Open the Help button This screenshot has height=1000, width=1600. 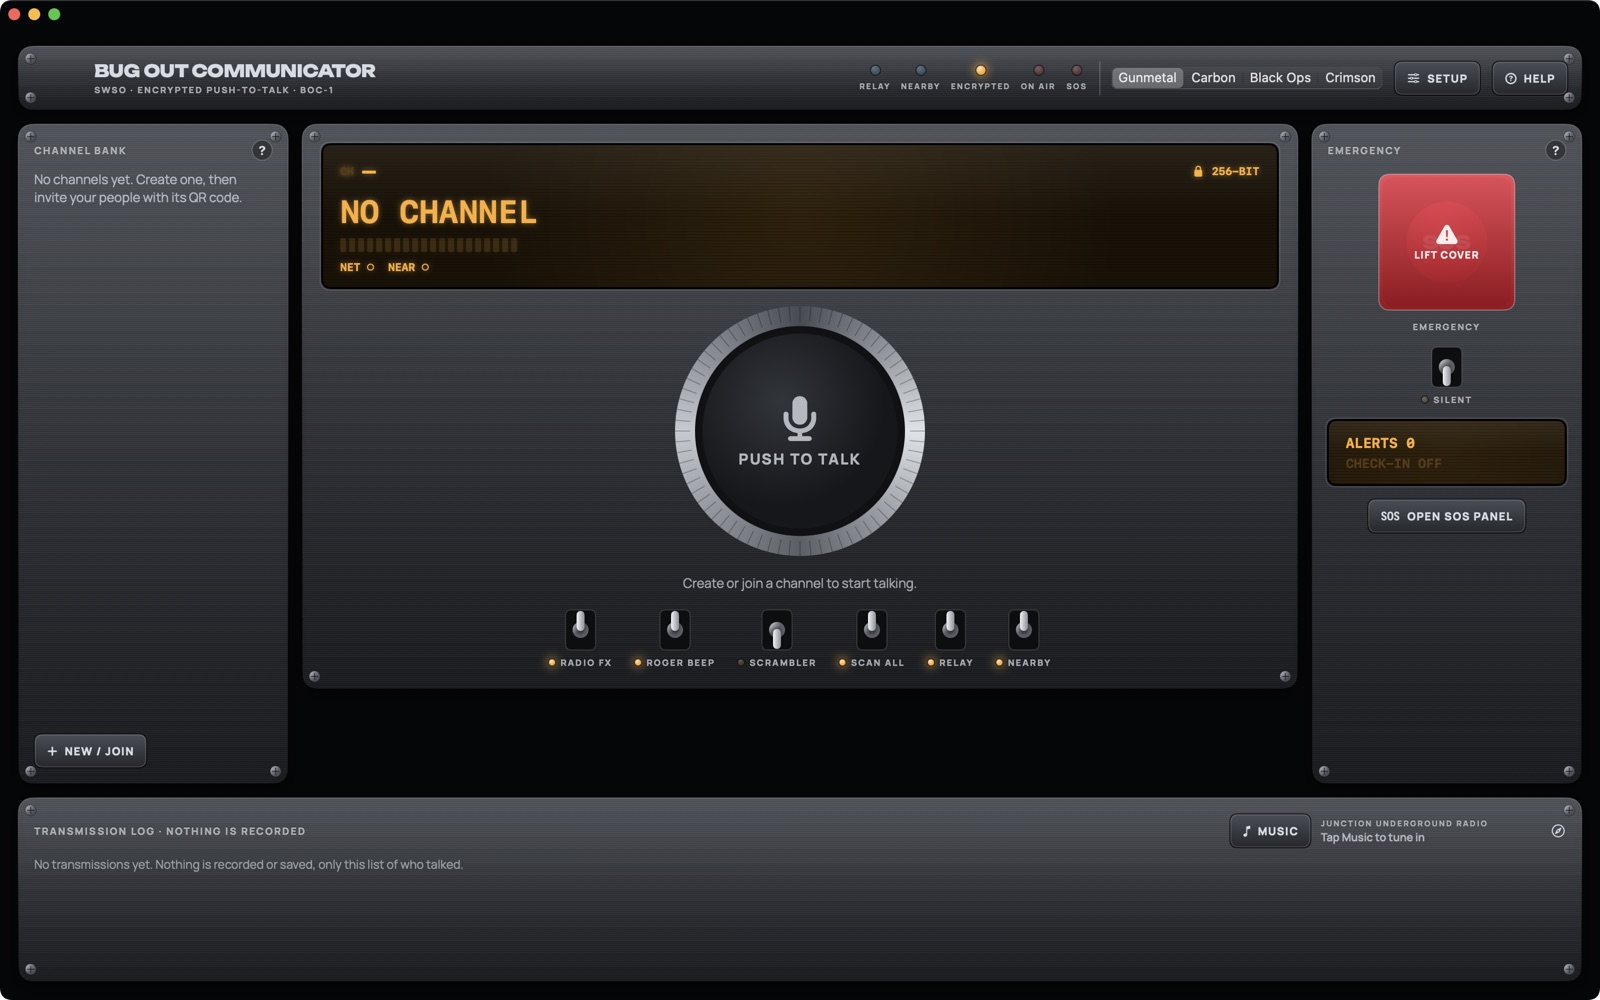1529,78
